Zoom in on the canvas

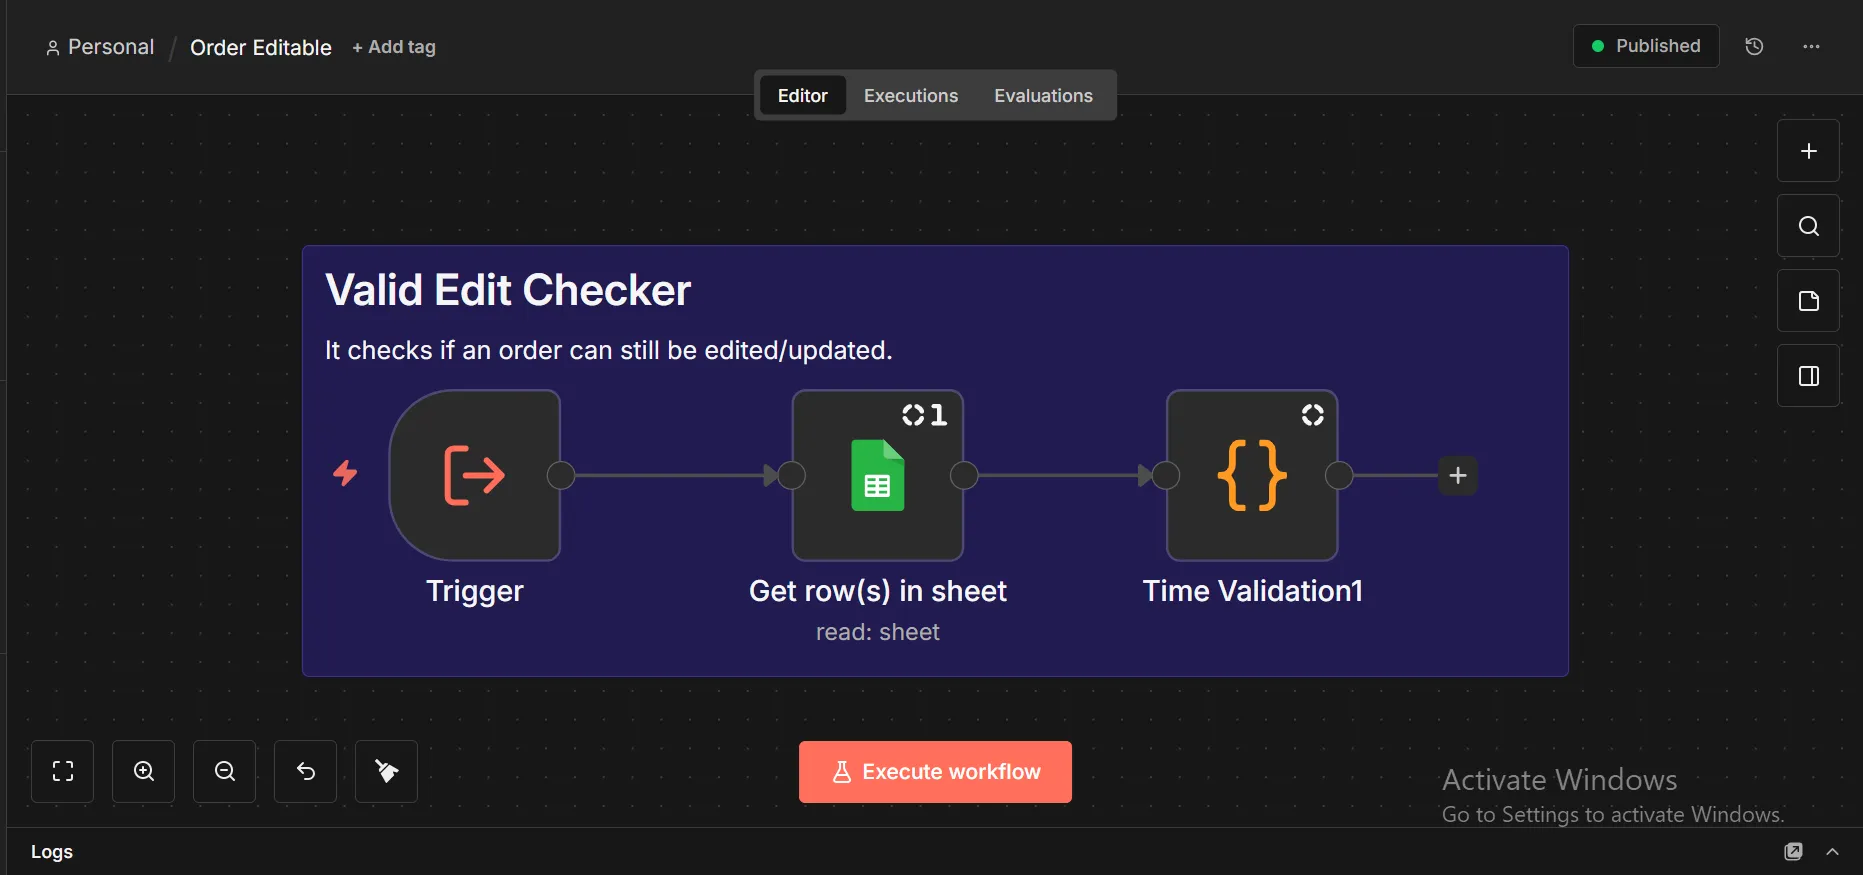click(x=144, y=771)
